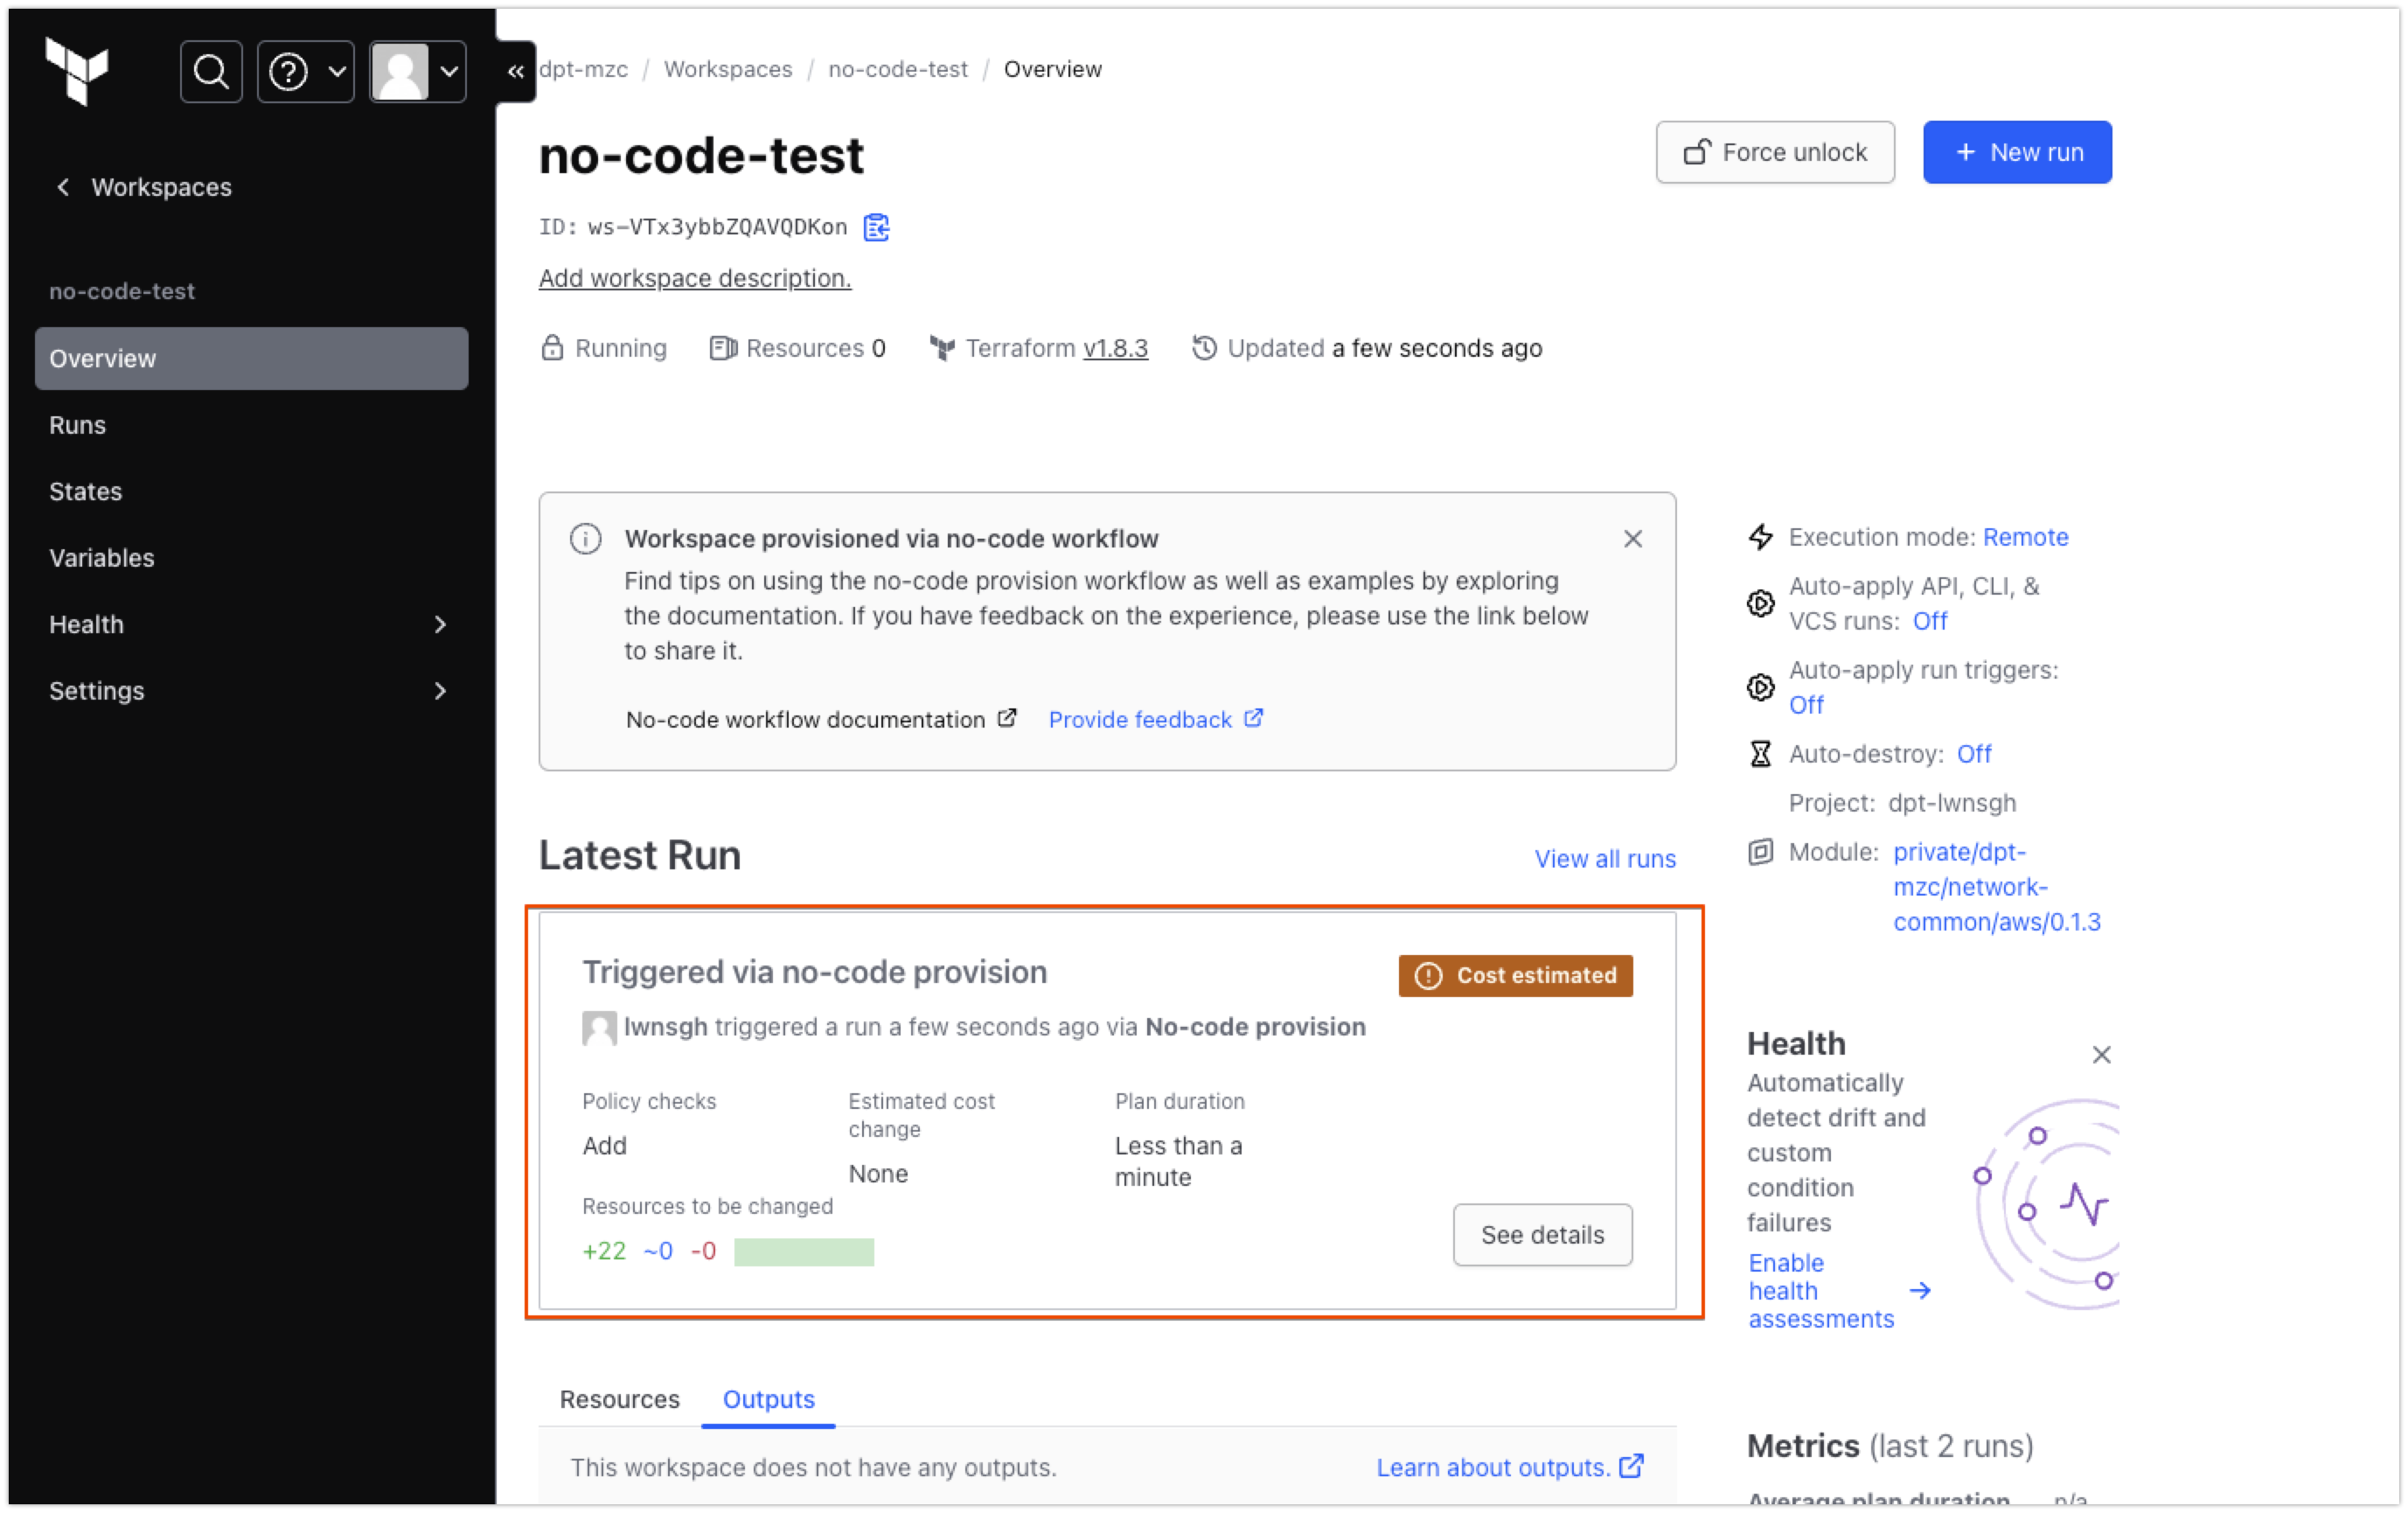The height and width of the screenshot is (1513, 2408).
Task: Click the +22 resources added count
Action: pyautogui.click(x=604, y=1252)
